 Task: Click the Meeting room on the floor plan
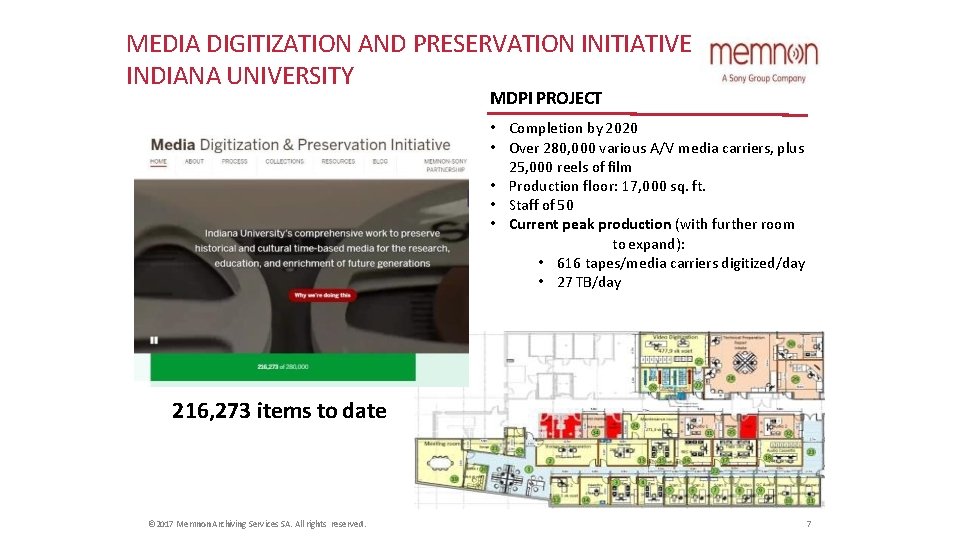[440, 462]
